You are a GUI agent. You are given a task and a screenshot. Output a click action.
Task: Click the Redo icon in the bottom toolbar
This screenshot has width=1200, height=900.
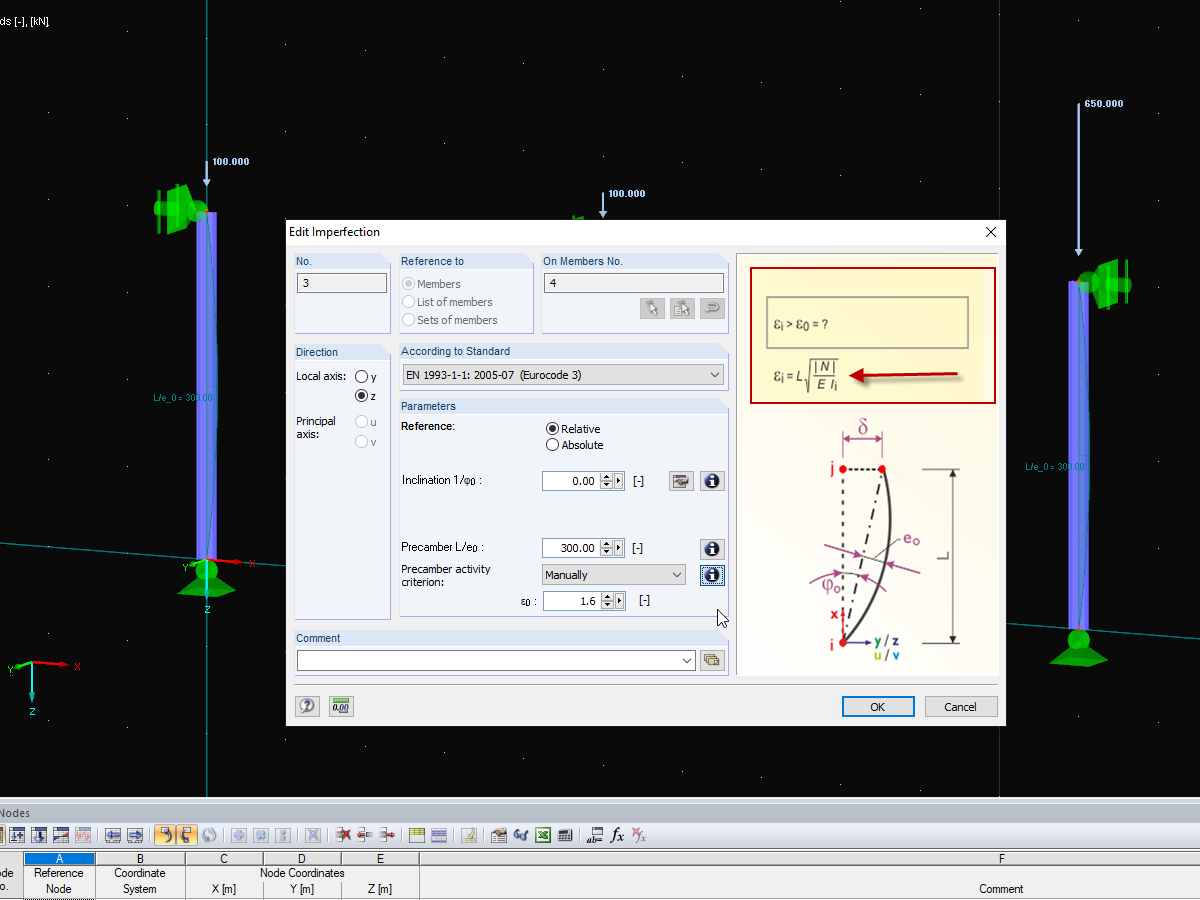185,835
